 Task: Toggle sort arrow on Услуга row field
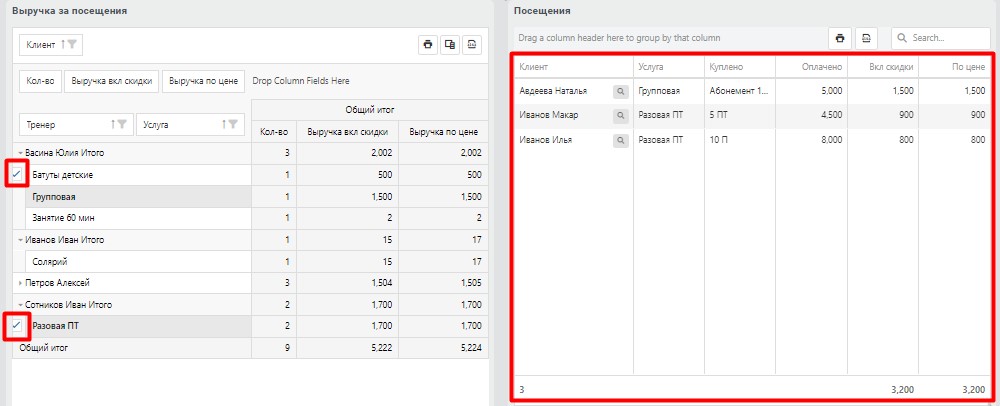(x=224, y=125)
